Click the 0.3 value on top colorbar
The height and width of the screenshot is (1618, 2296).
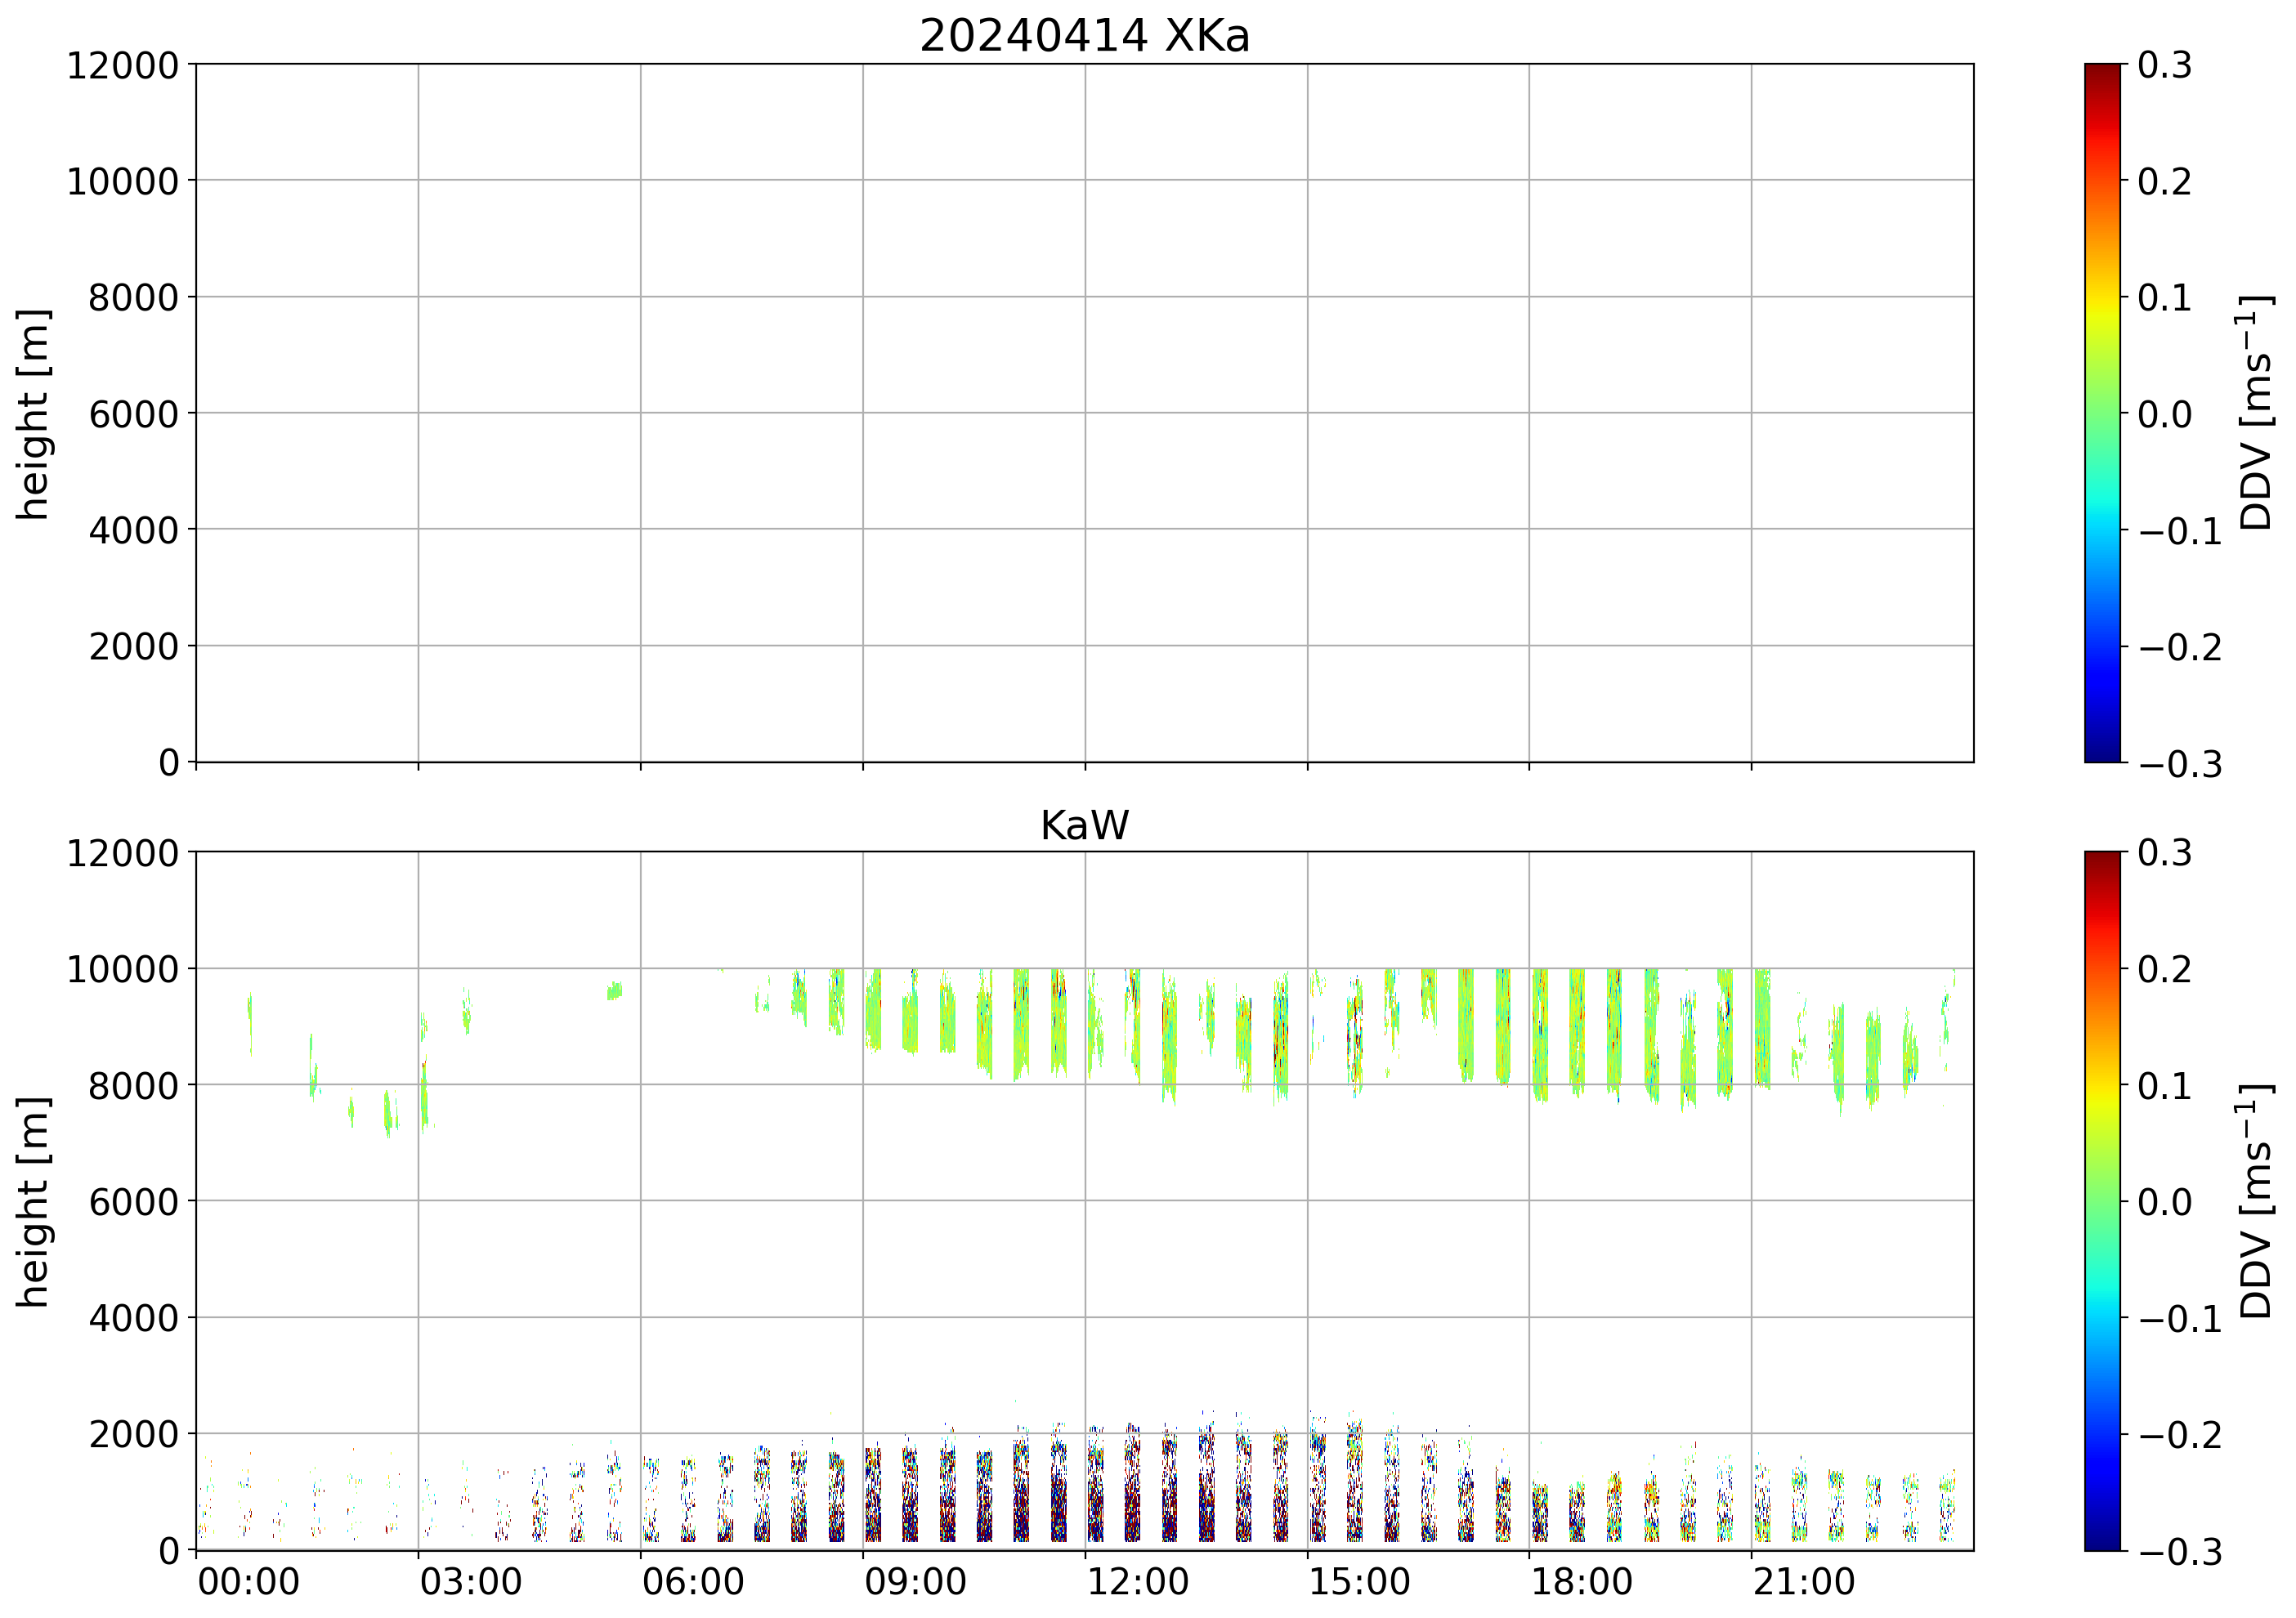coord(2164,66)
